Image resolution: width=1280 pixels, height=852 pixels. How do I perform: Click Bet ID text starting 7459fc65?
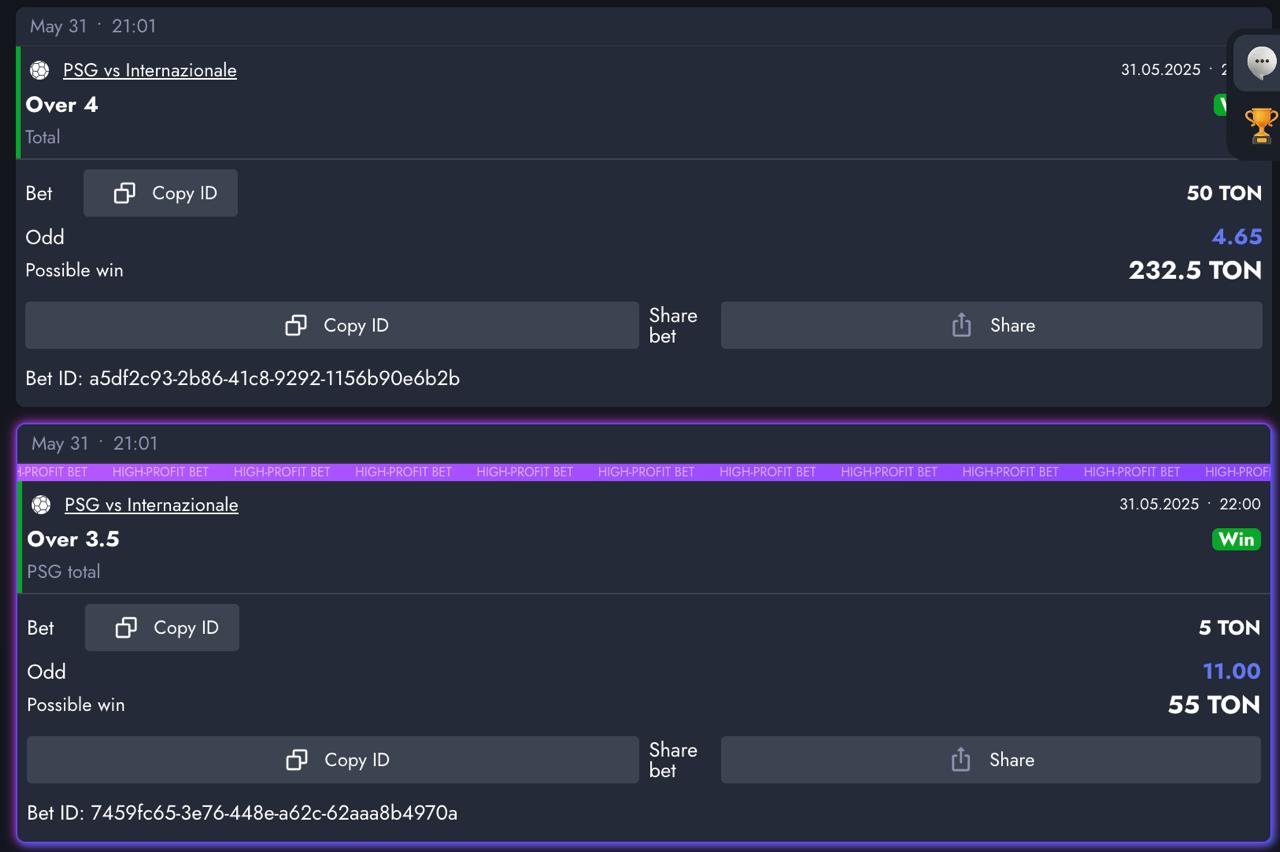242,813
